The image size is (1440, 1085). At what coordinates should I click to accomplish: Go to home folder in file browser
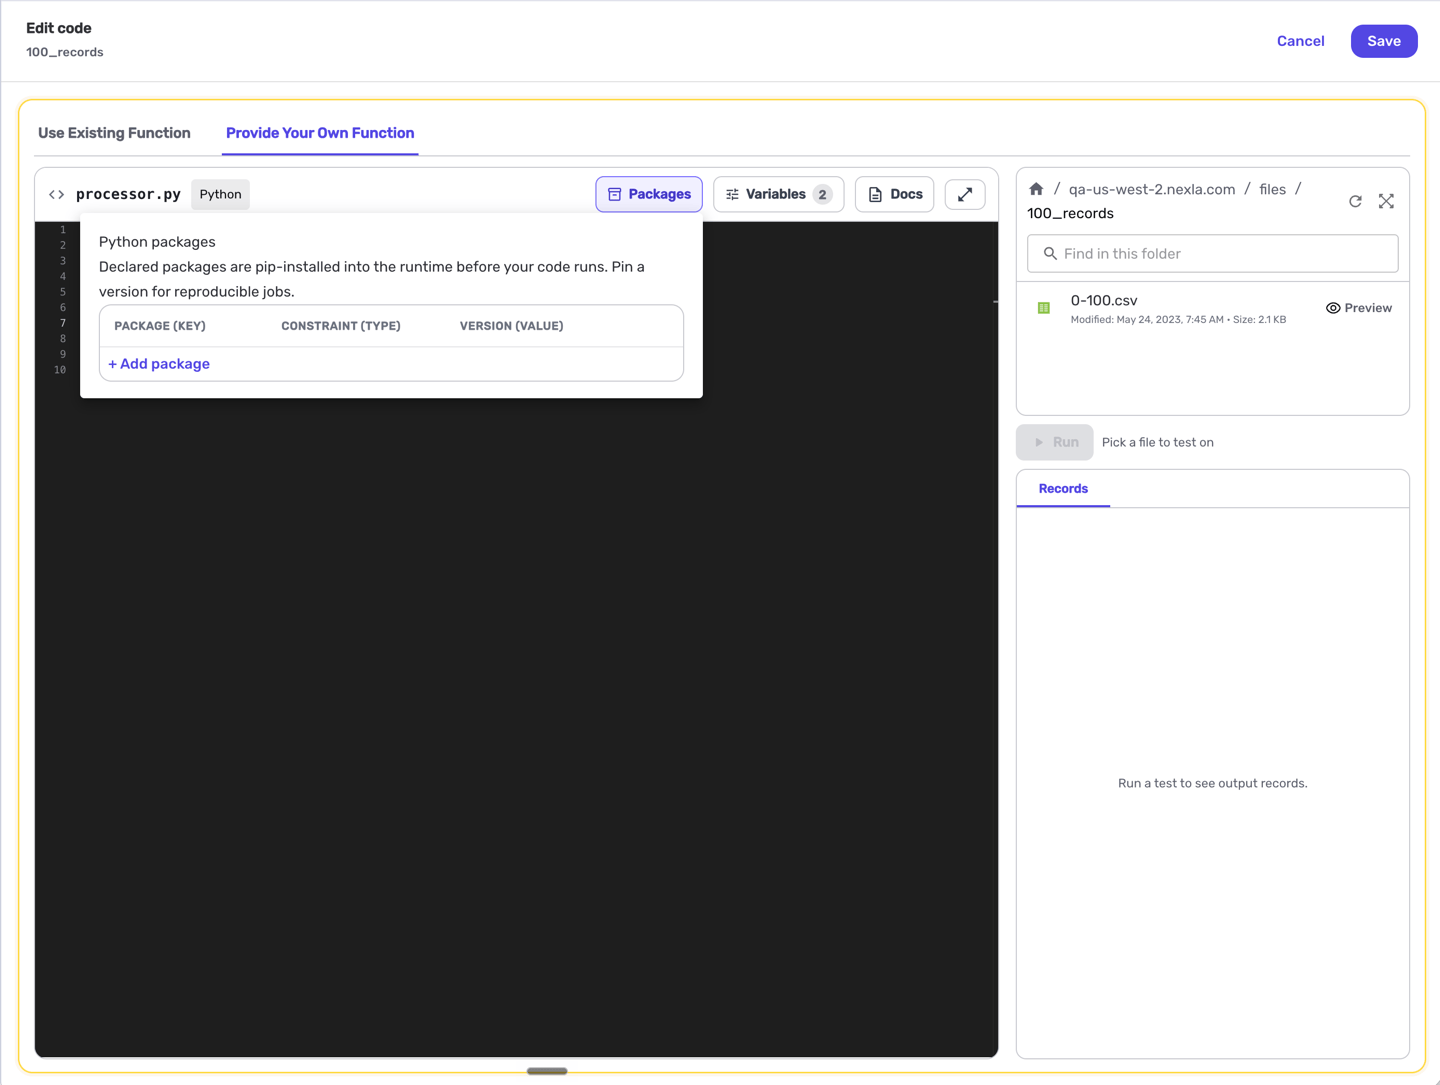(1036, 189)
